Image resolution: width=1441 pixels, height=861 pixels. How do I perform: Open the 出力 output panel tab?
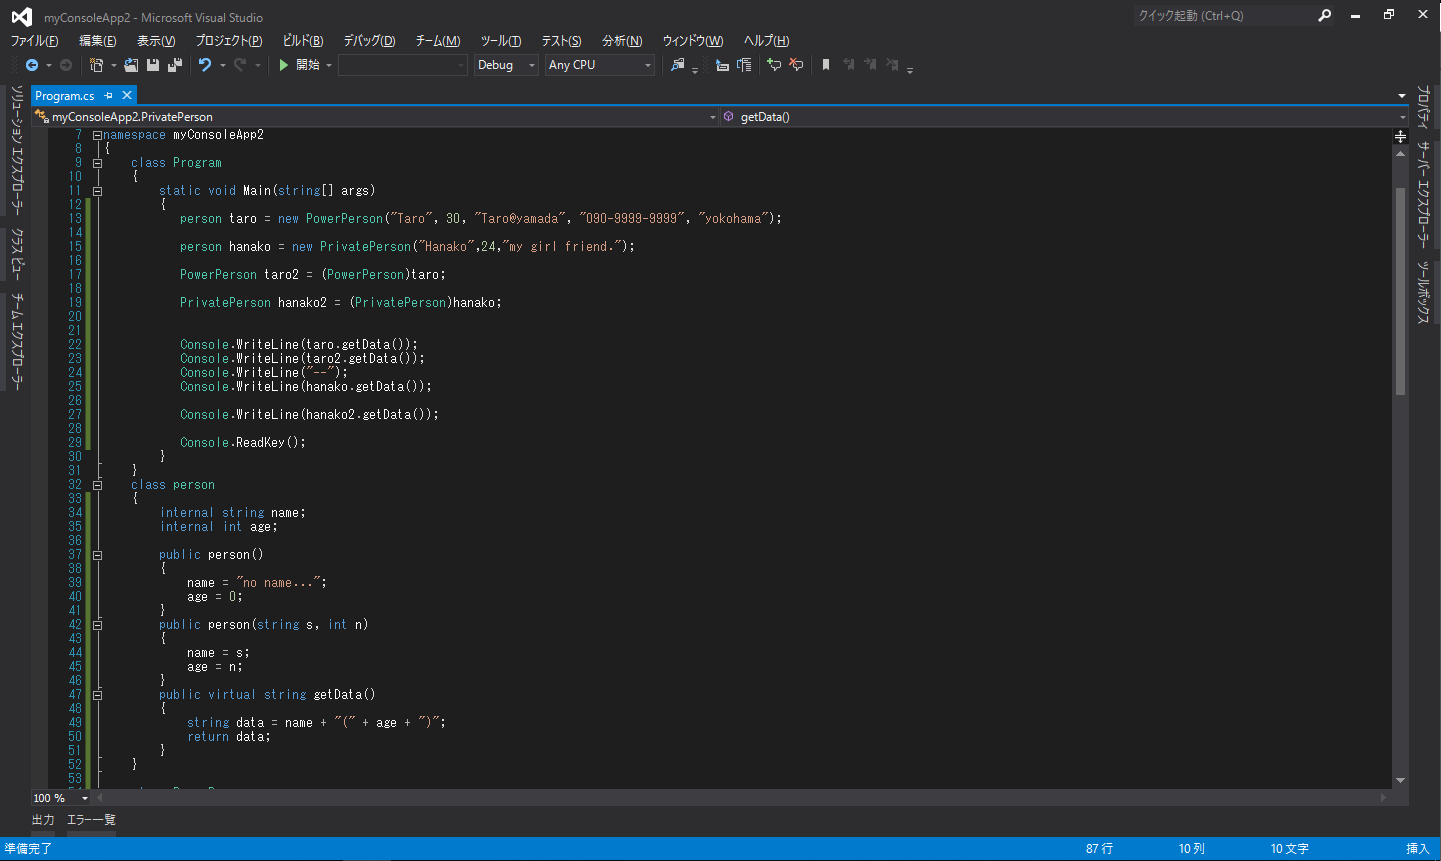click(x=43, y=820)
